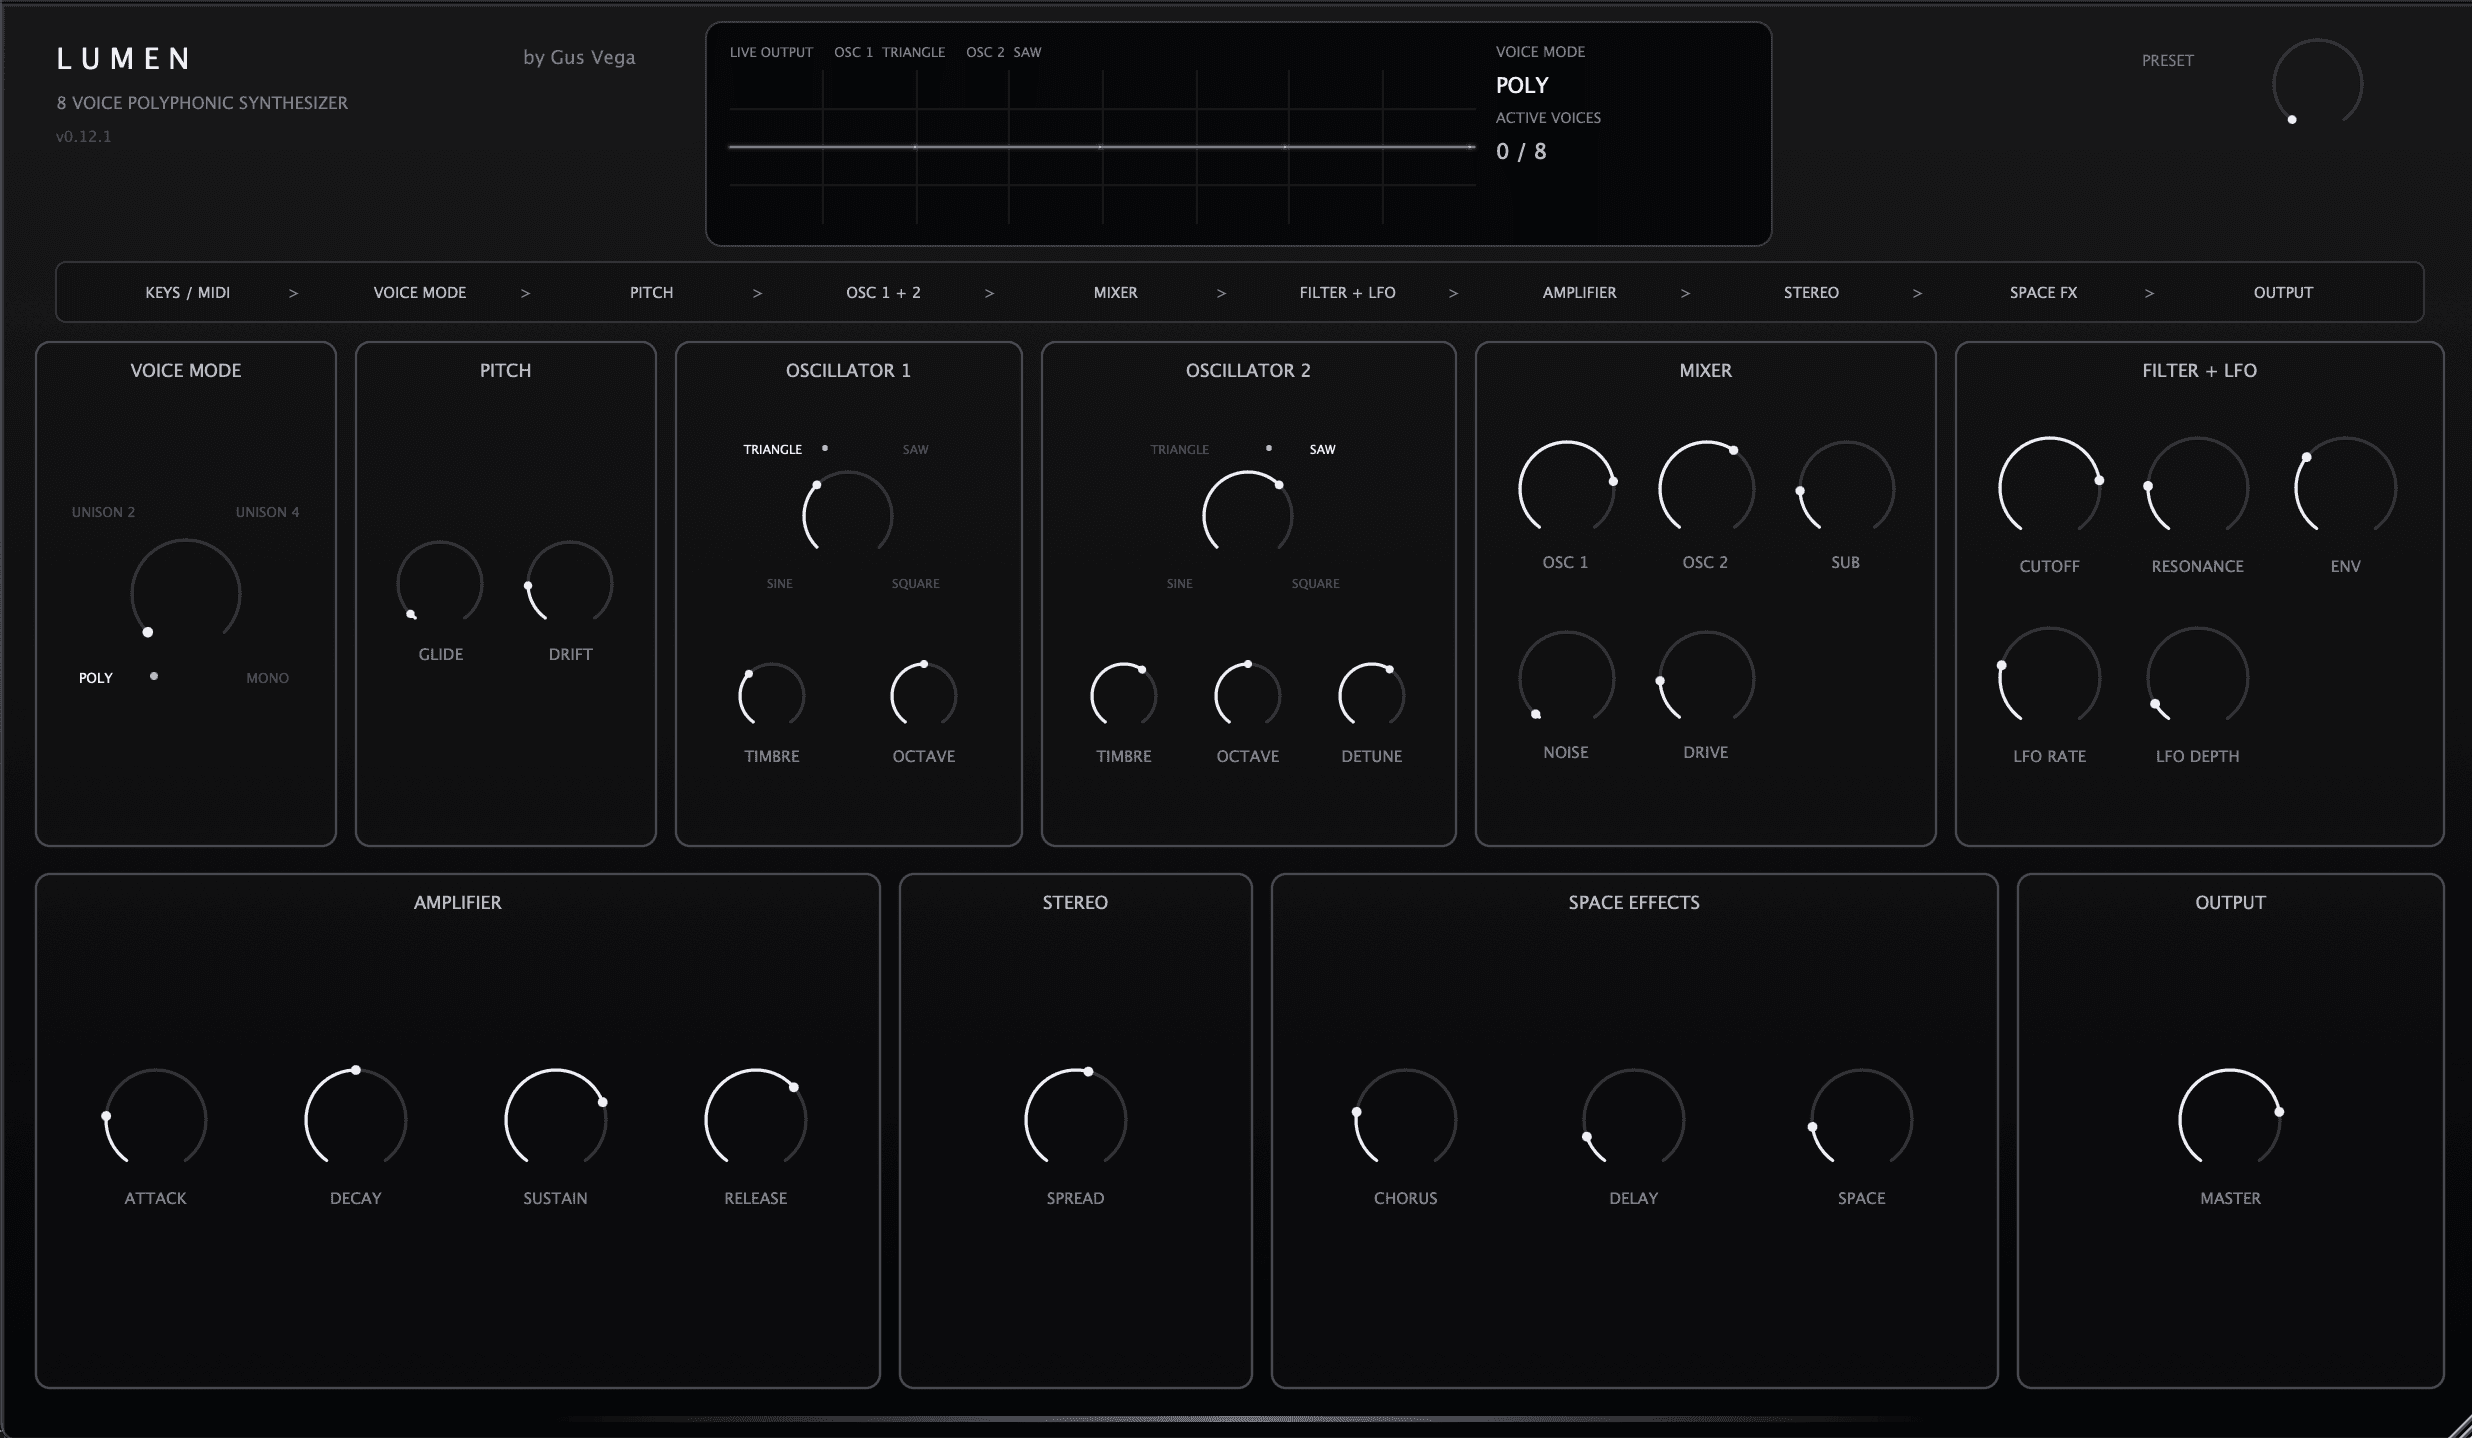Screen dimensions: 2472x1438
Task: Click the window corner grip handle
Action: [x=2460, y=1427]
